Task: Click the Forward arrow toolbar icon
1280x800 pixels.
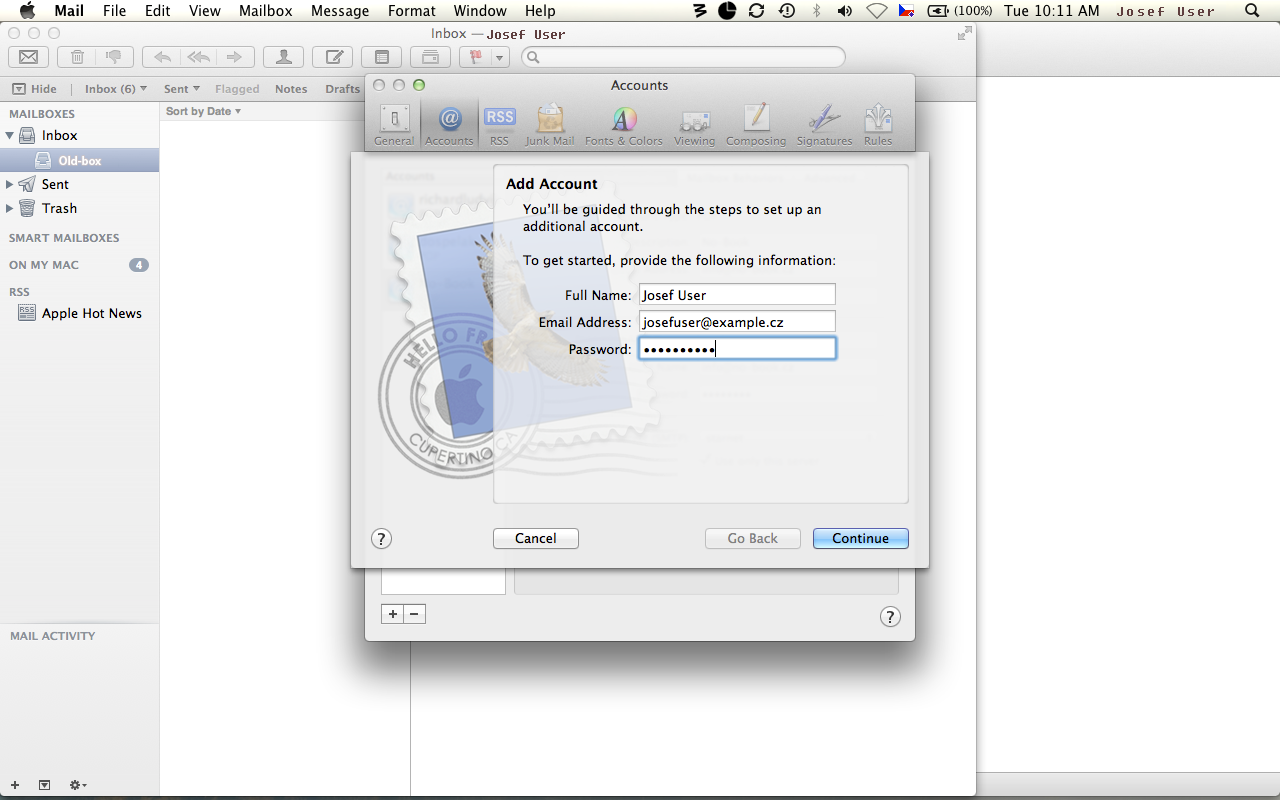Action: (x=235, y=57)
